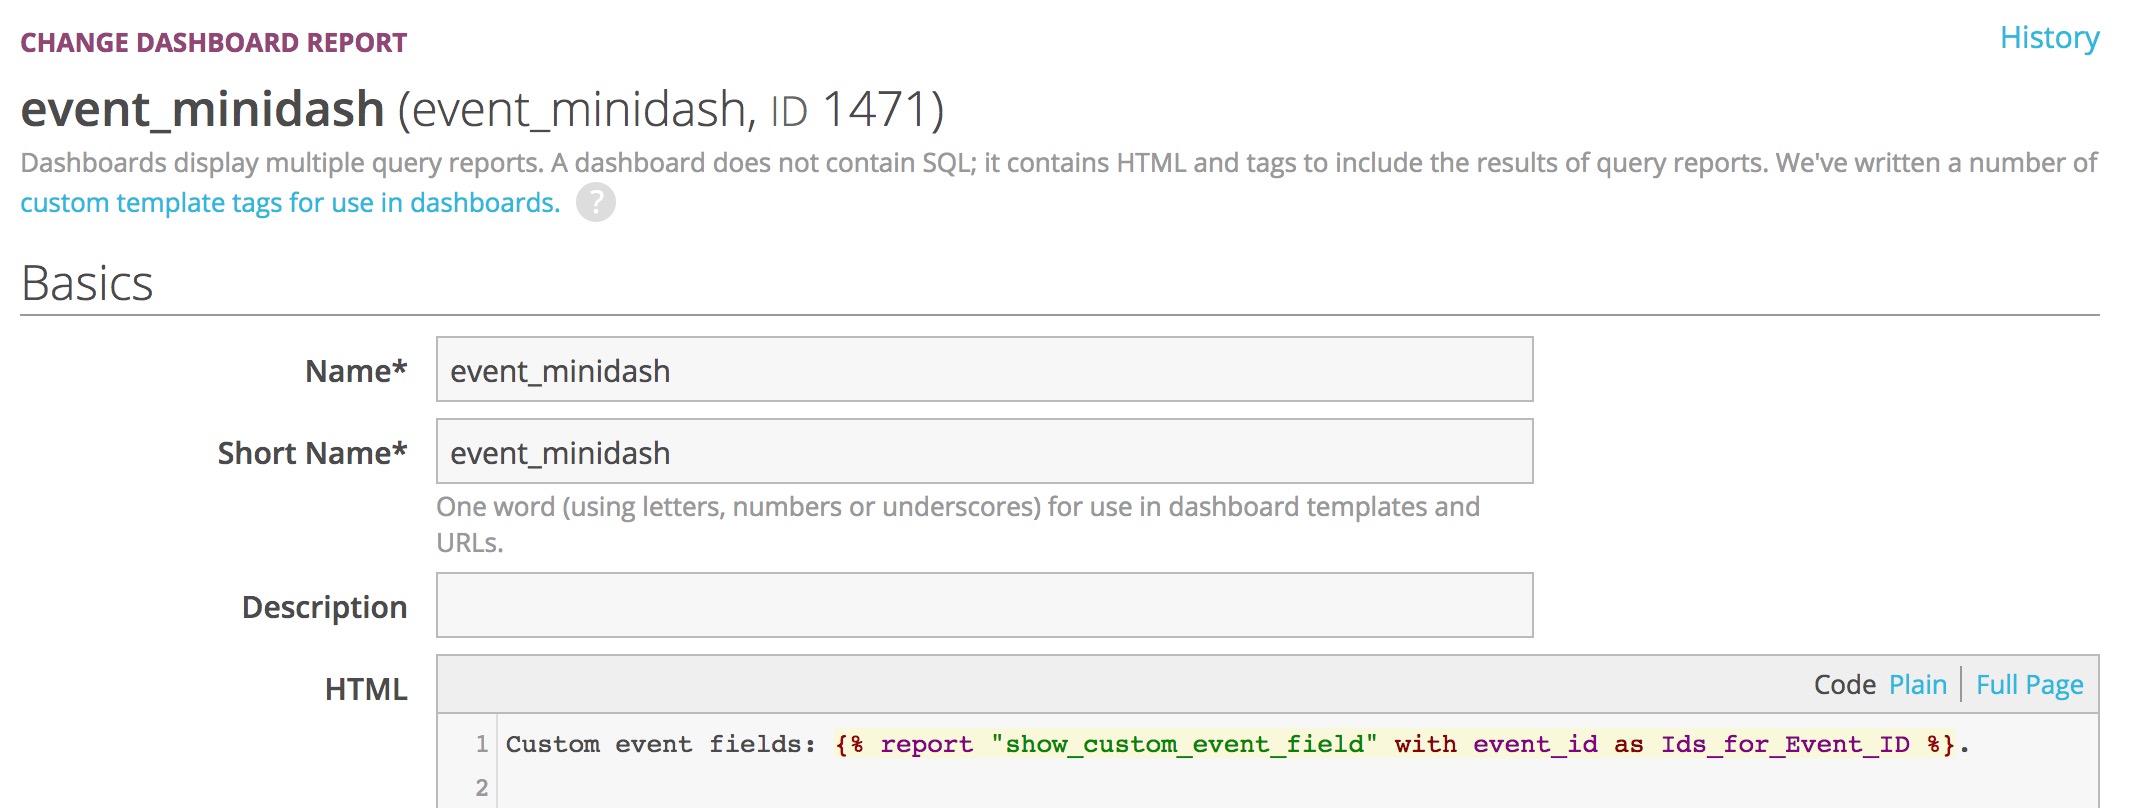
Task: Click line number 2 in editor gutter
Action: click(481, 788)
